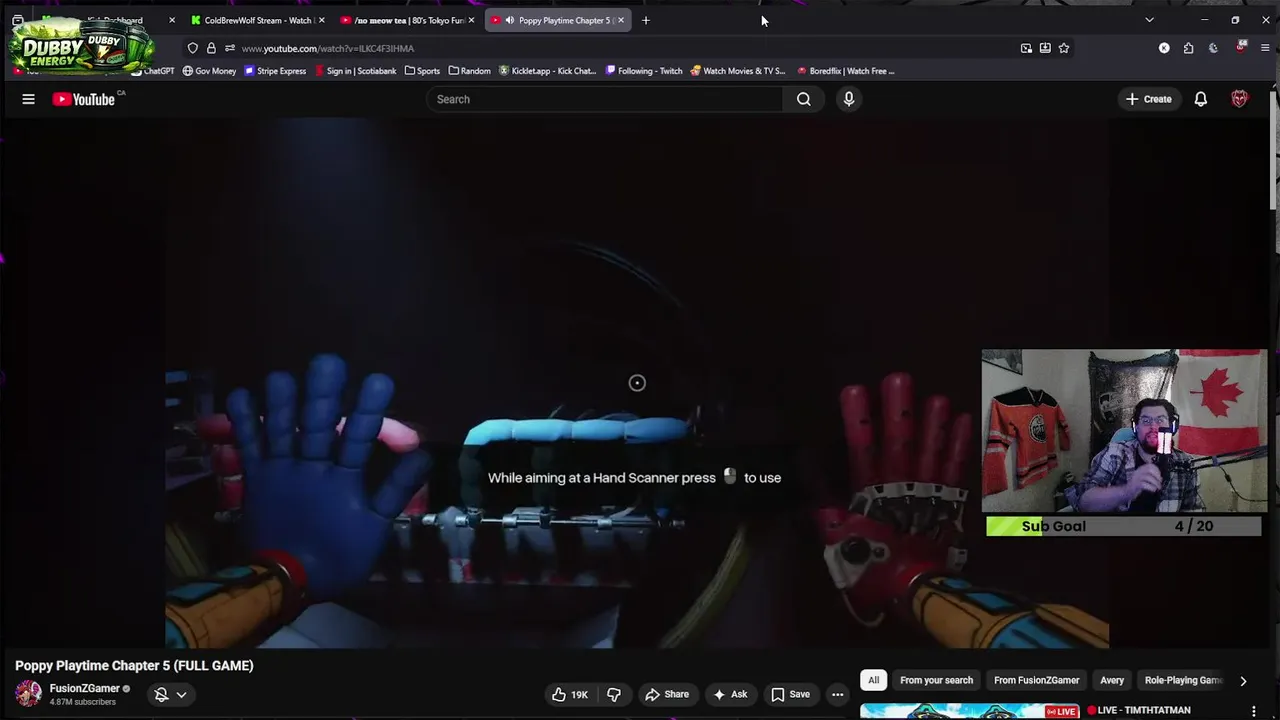Mute the Poppy Playtime tab audio icon
The image size is (1280, 720).
click(x=510, y=20)
